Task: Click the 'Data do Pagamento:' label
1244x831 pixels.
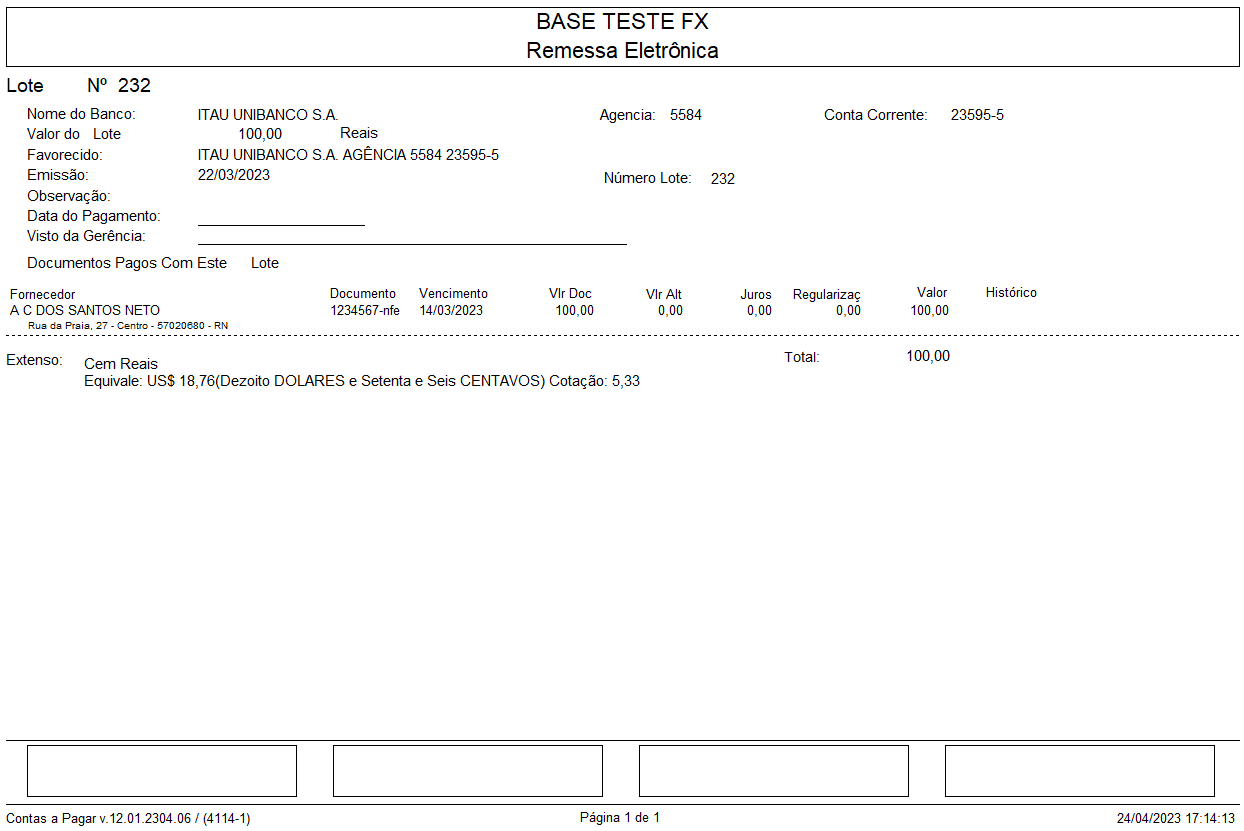Action: (x=94, y=216)
